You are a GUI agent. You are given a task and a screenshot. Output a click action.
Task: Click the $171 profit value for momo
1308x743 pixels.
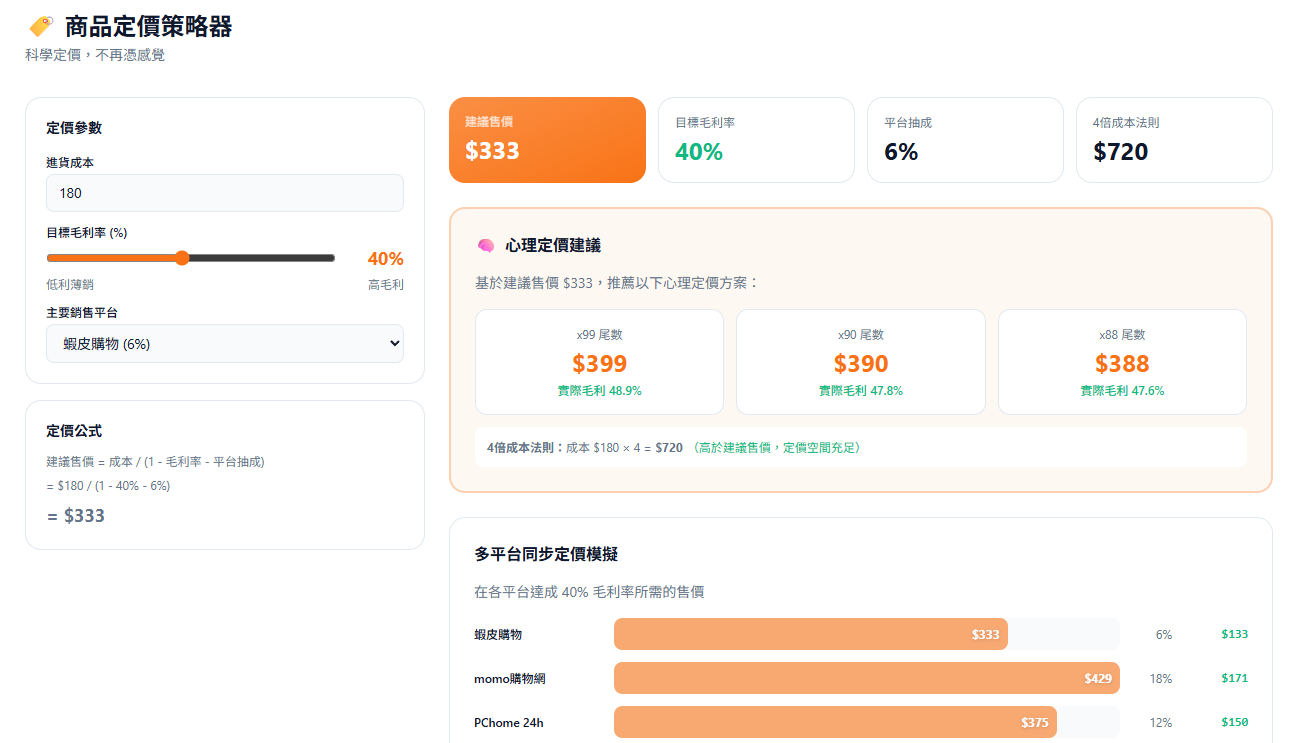click(1234, 678)
